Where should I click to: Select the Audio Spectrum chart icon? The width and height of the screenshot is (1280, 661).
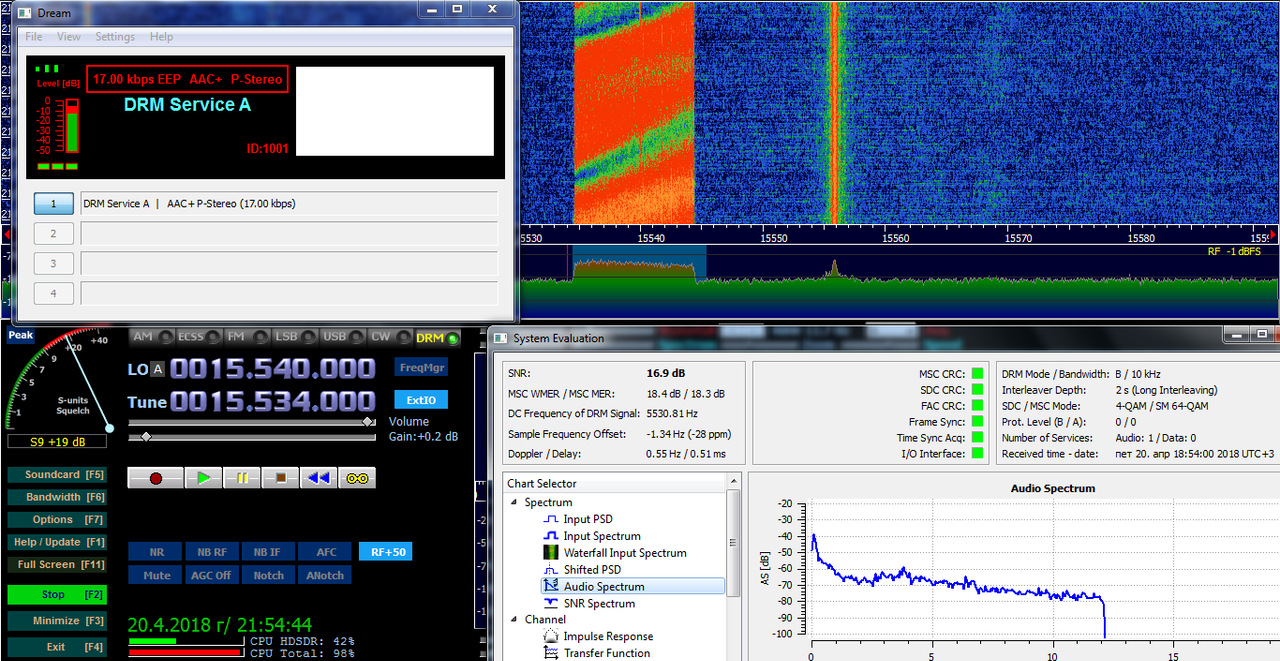coord(551,586)
